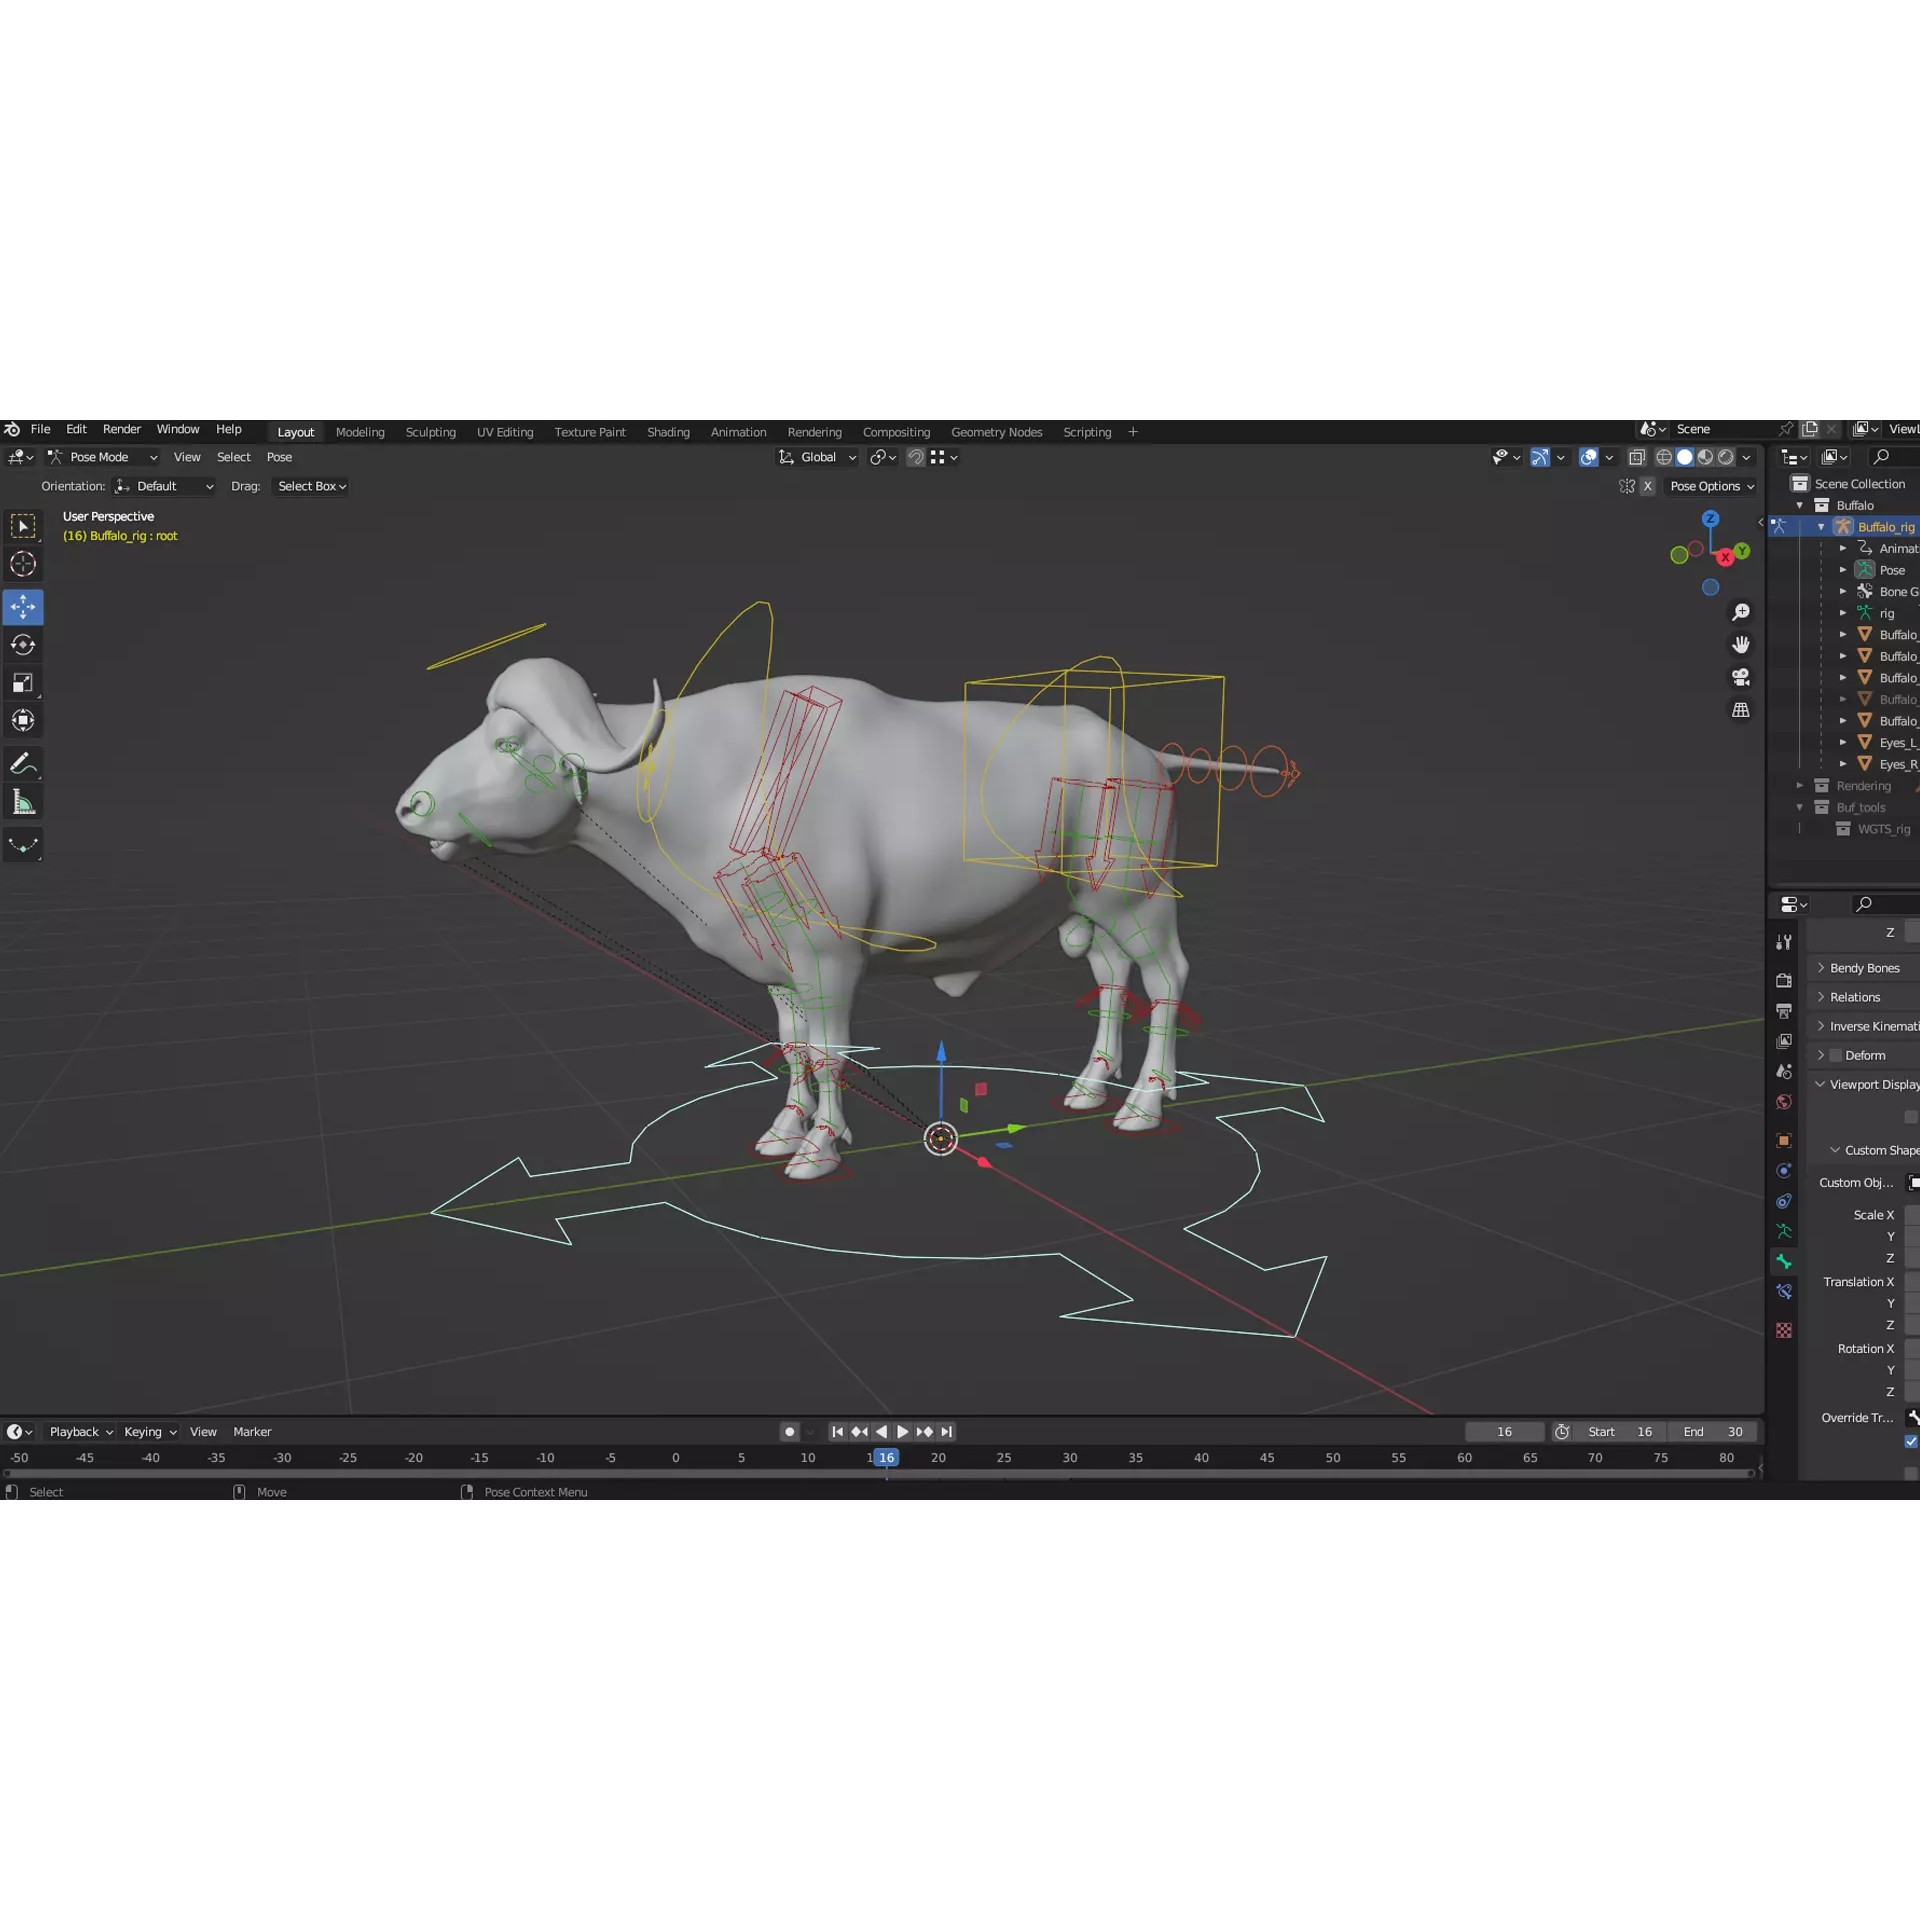Select the Move tool in the toolbar
The image size is (1920, 1920).
pyautogui.click(x=23, y=607)
